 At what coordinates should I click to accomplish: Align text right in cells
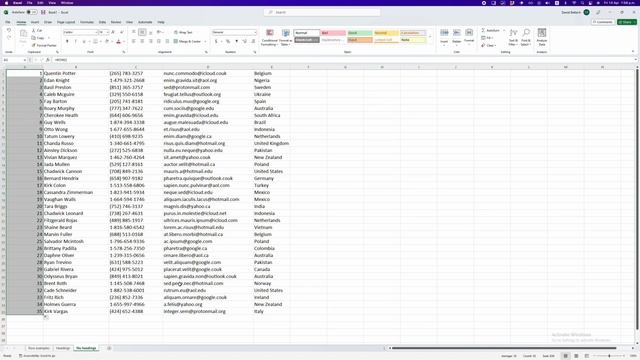coord(151,41)
